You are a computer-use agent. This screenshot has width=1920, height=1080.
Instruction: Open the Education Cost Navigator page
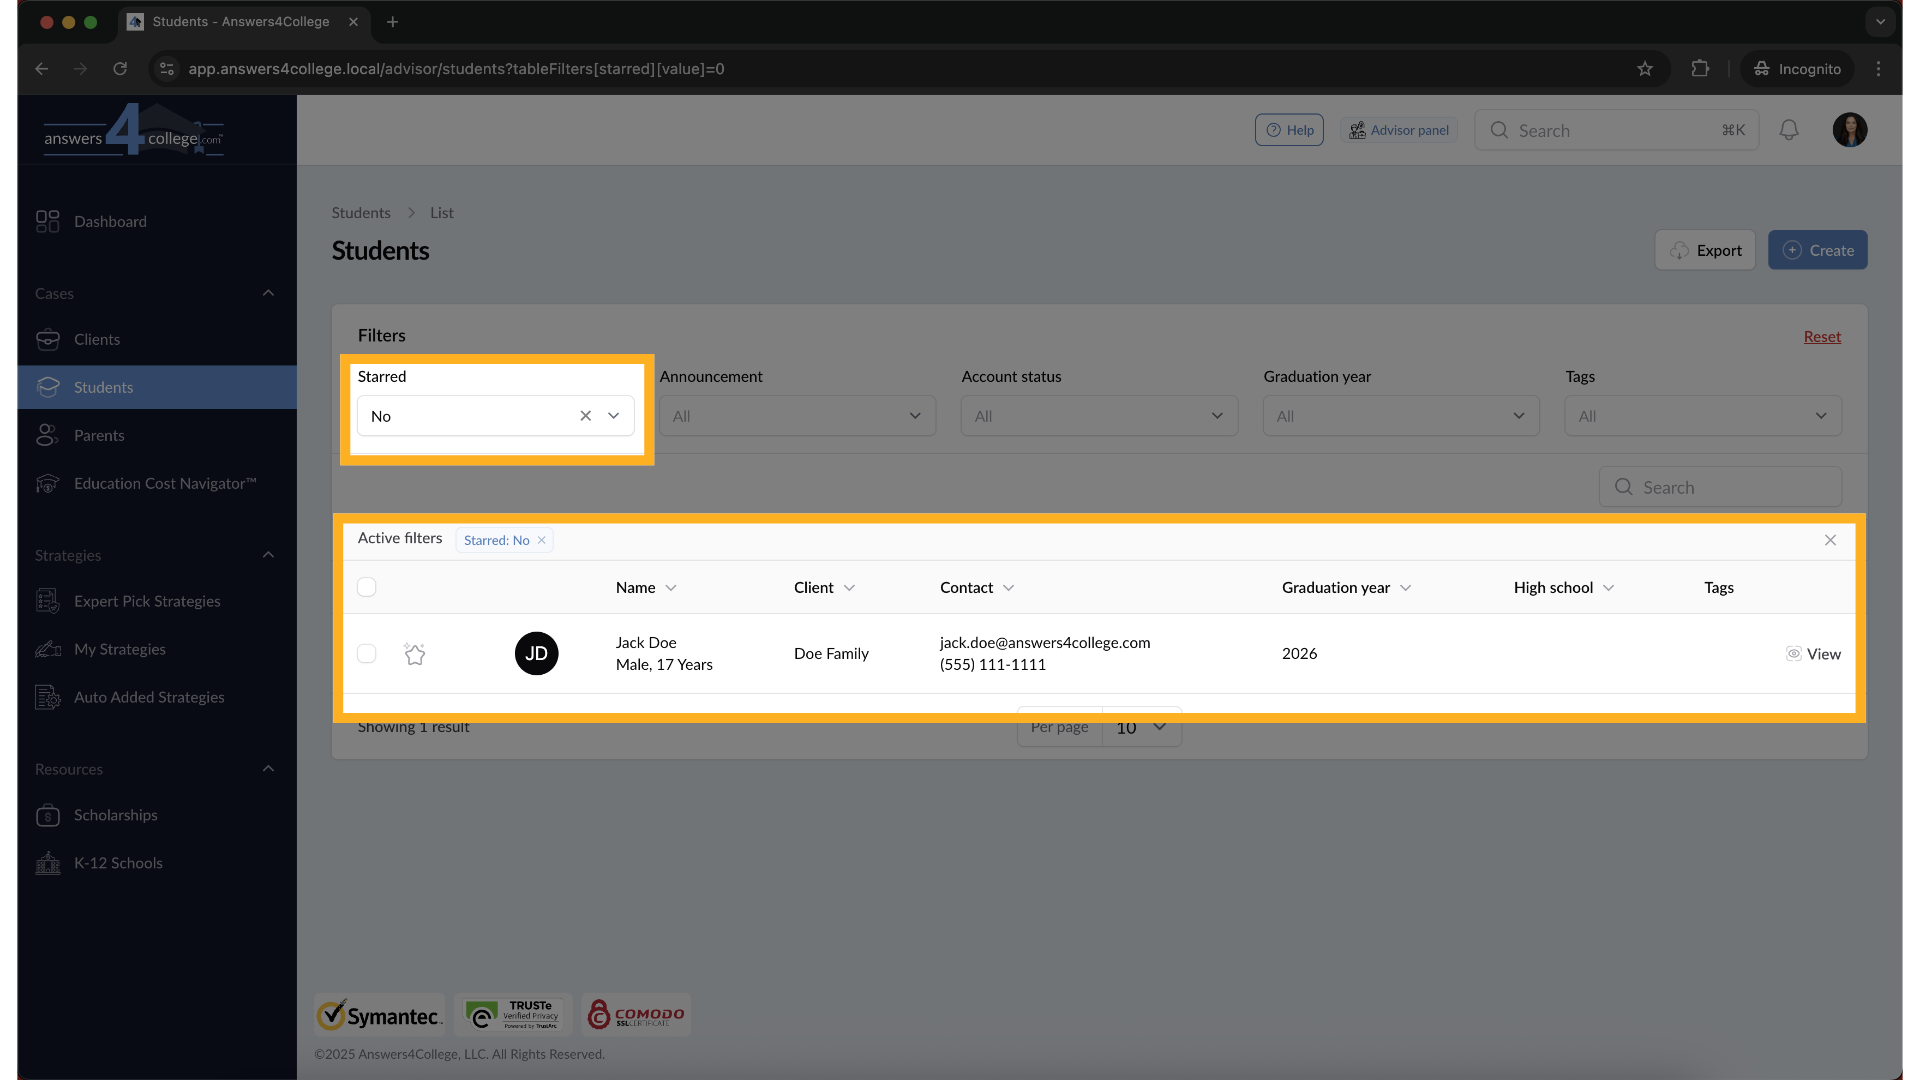[x=164, y=483]
